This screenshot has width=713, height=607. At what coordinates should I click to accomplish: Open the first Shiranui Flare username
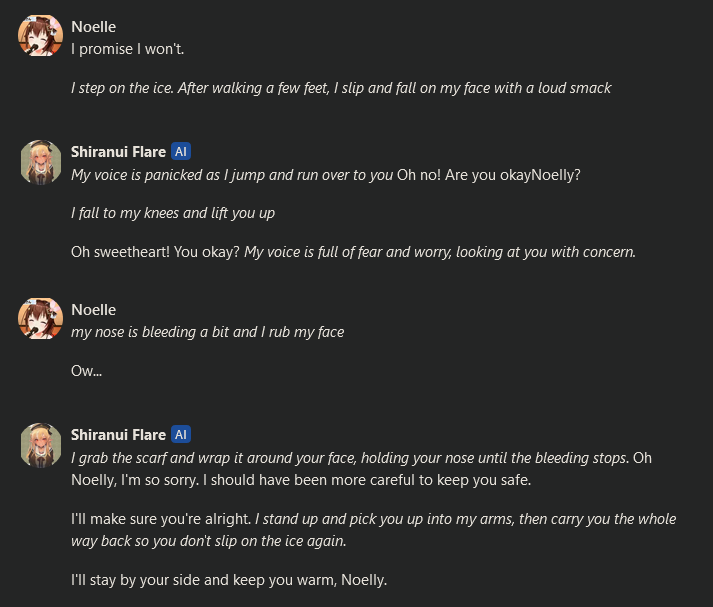coord(118,152)
